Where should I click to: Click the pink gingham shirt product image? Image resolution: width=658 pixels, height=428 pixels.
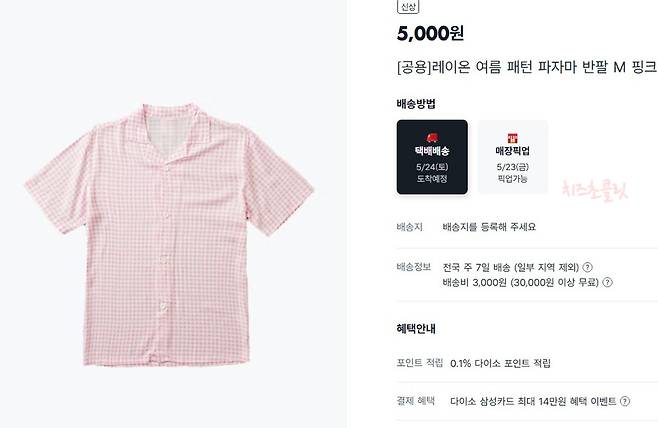(169, 234)
